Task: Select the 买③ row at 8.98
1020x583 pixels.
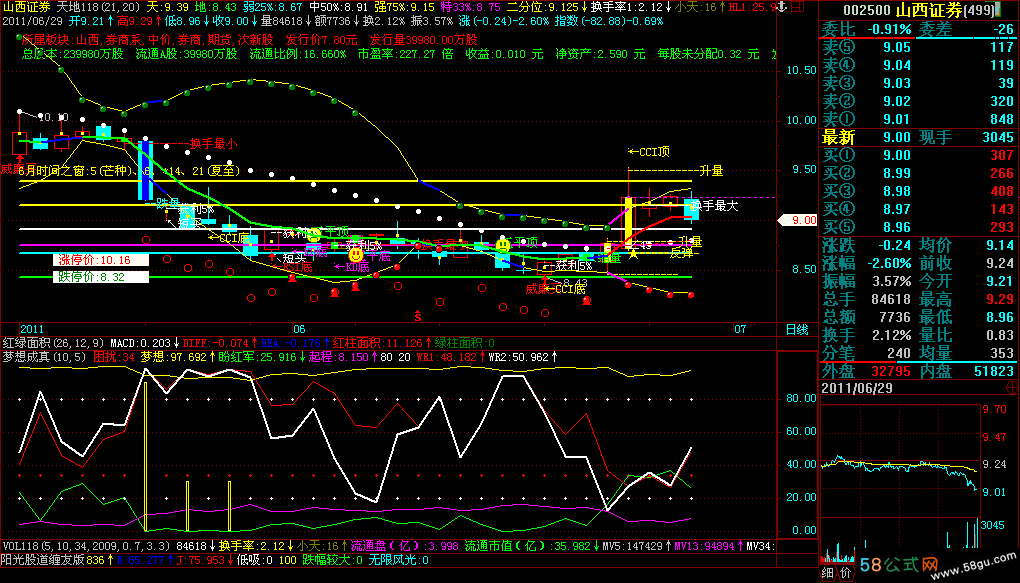Action: click(x=918, y=192)
